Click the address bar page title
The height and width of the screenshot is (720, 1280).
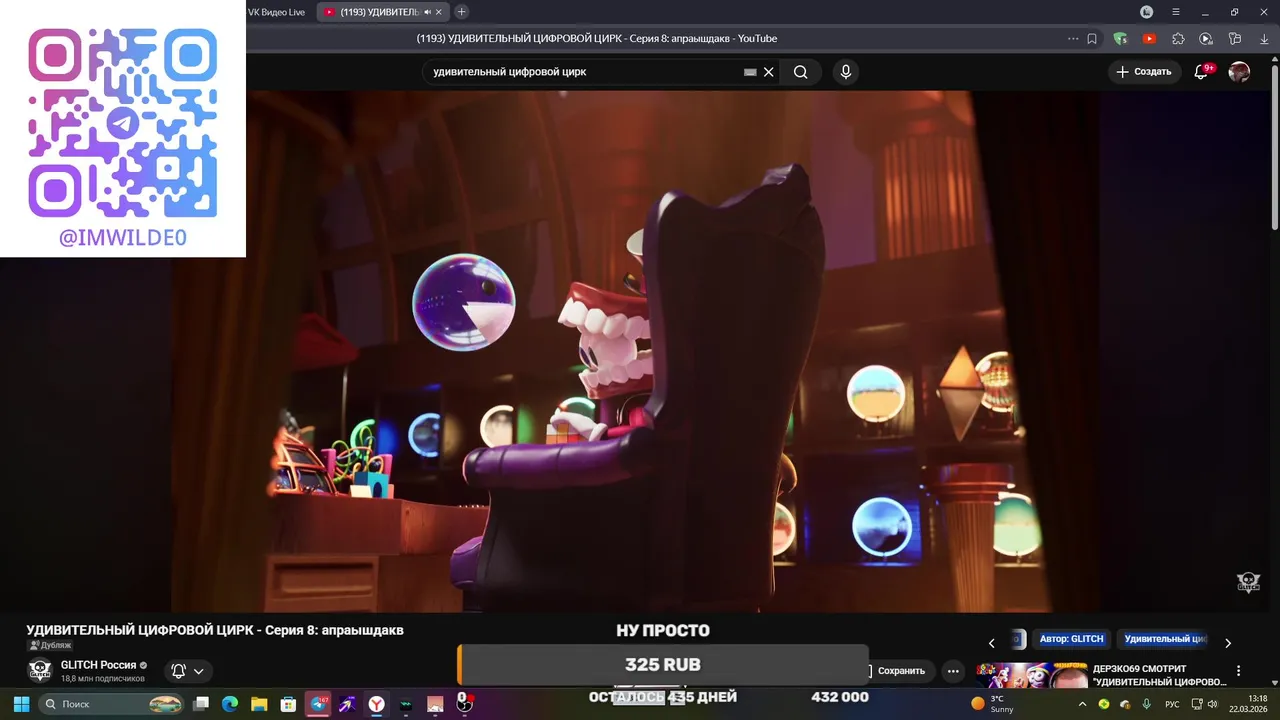pos(597,39)
